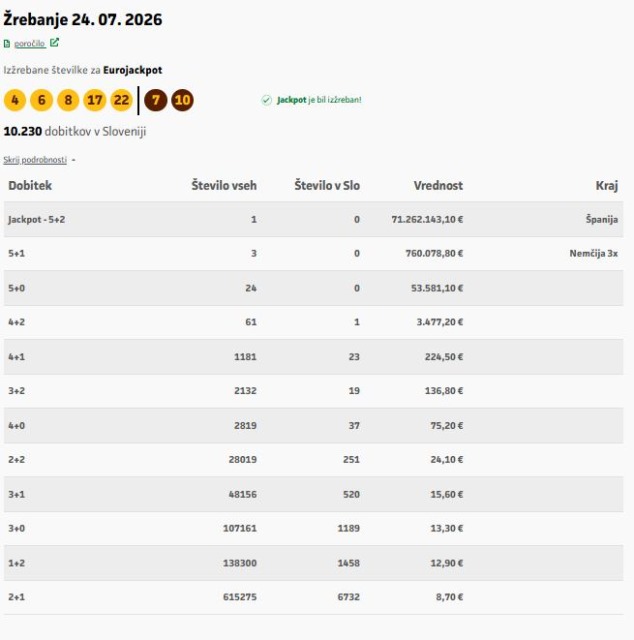The width and height of the screenshot is (634, 640).
Task: Click the 2+2 row label
Action: [17, 460]
